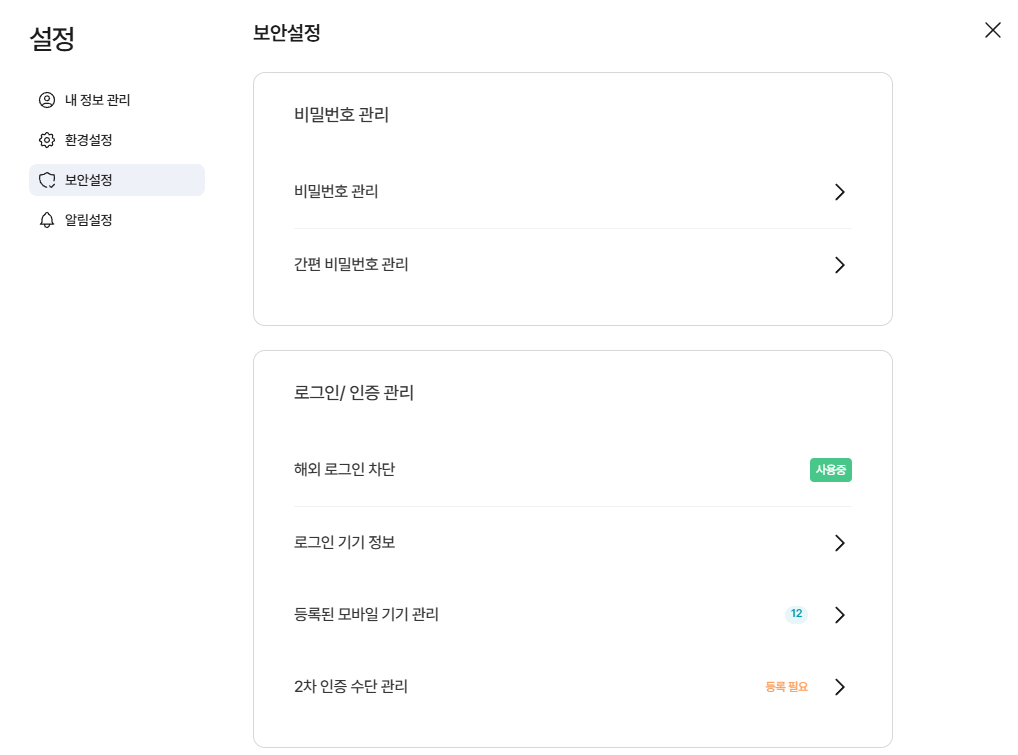Open 간편 비밀번호 관리 text row

pyautogui.click(x=351, y=264)
